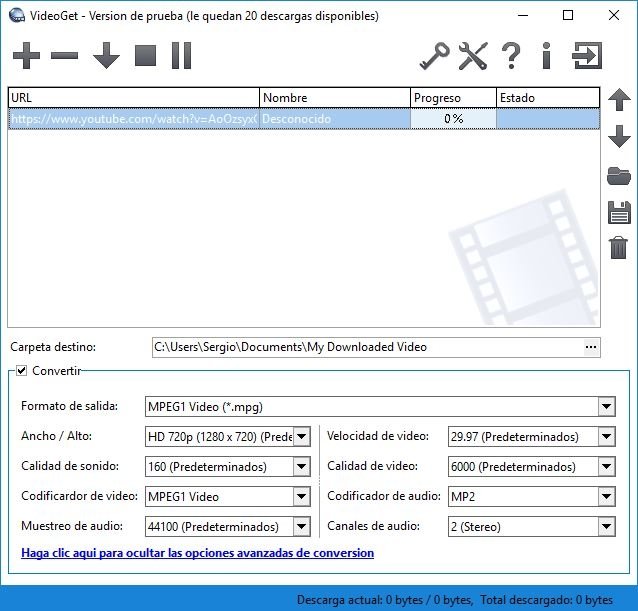Click the Nombre column header

(335, 98)
